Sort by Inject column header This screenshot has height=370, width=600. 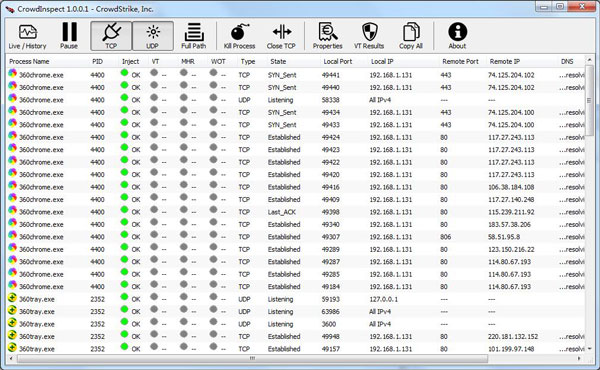tap(130, 61)
